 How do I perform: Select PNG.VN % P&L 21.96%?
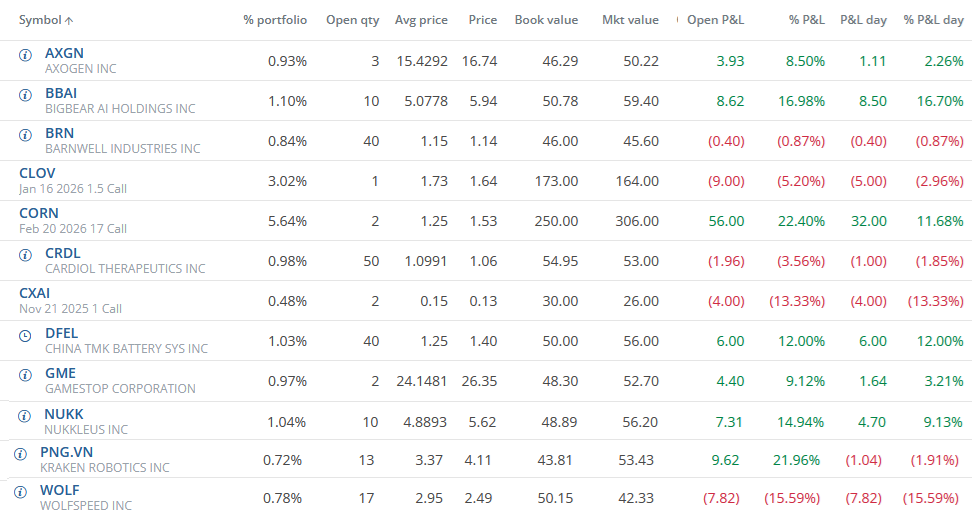(x=797, y=461)
